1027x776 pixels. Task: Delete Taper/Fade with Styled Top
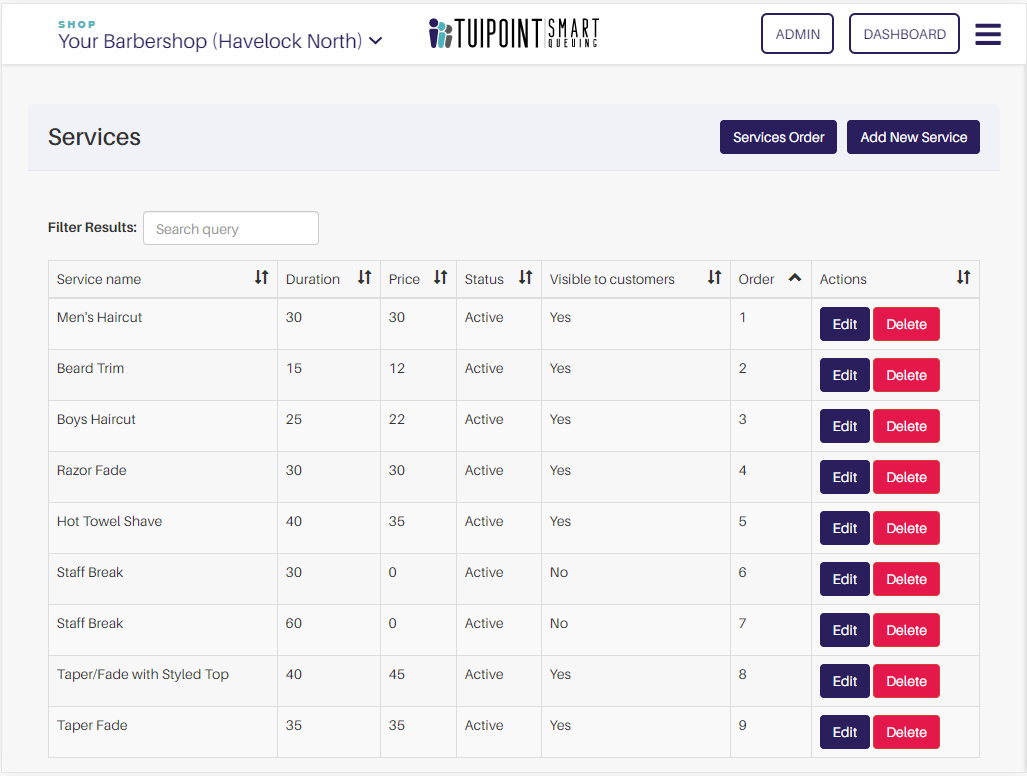tap(906, 682)
